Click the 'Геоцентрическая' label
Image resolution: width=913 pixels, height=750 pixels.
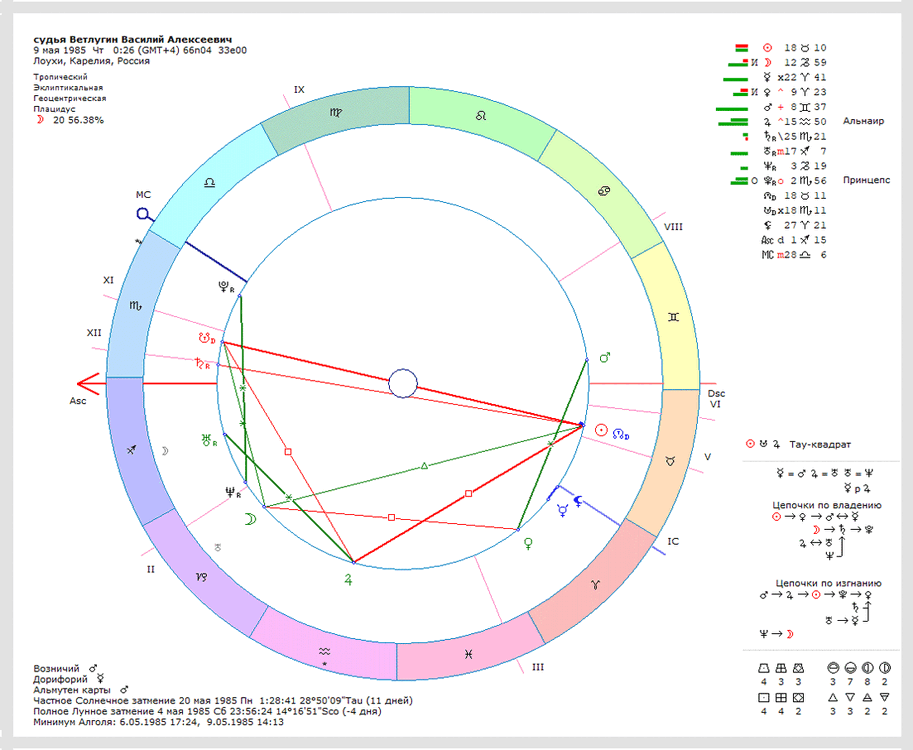tap(70, 98)
